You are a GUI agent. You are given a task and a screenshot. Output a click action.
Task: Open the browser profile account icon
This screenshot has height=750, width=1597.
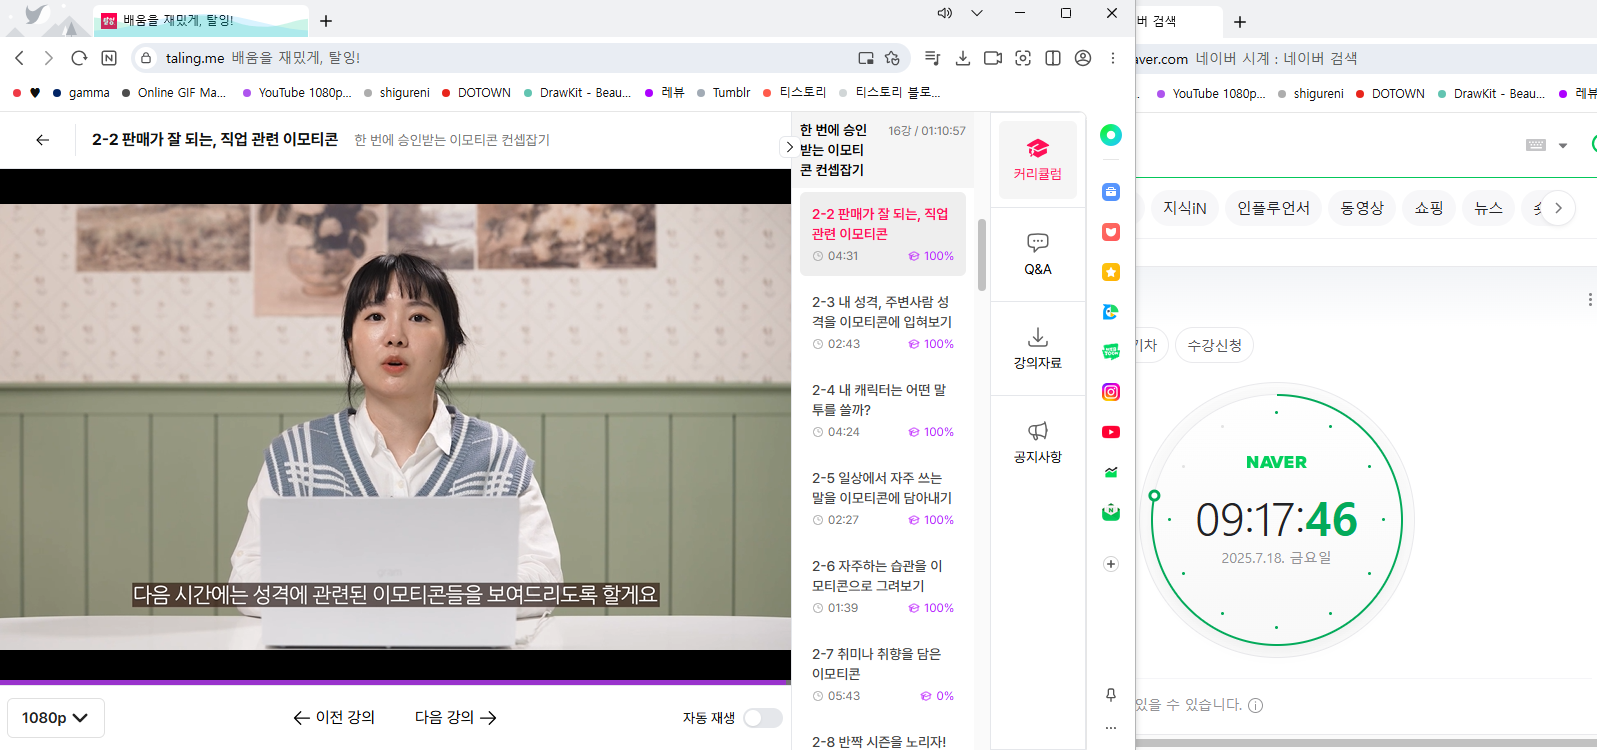(x=1082, y=58)
